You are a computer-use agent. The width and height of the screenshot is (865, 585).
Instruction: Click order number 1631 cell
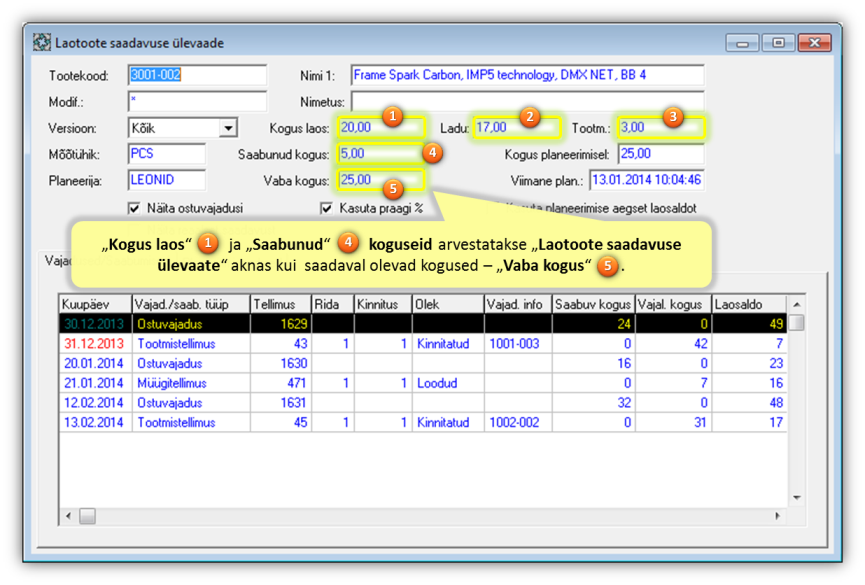click(x=281, y=402)
